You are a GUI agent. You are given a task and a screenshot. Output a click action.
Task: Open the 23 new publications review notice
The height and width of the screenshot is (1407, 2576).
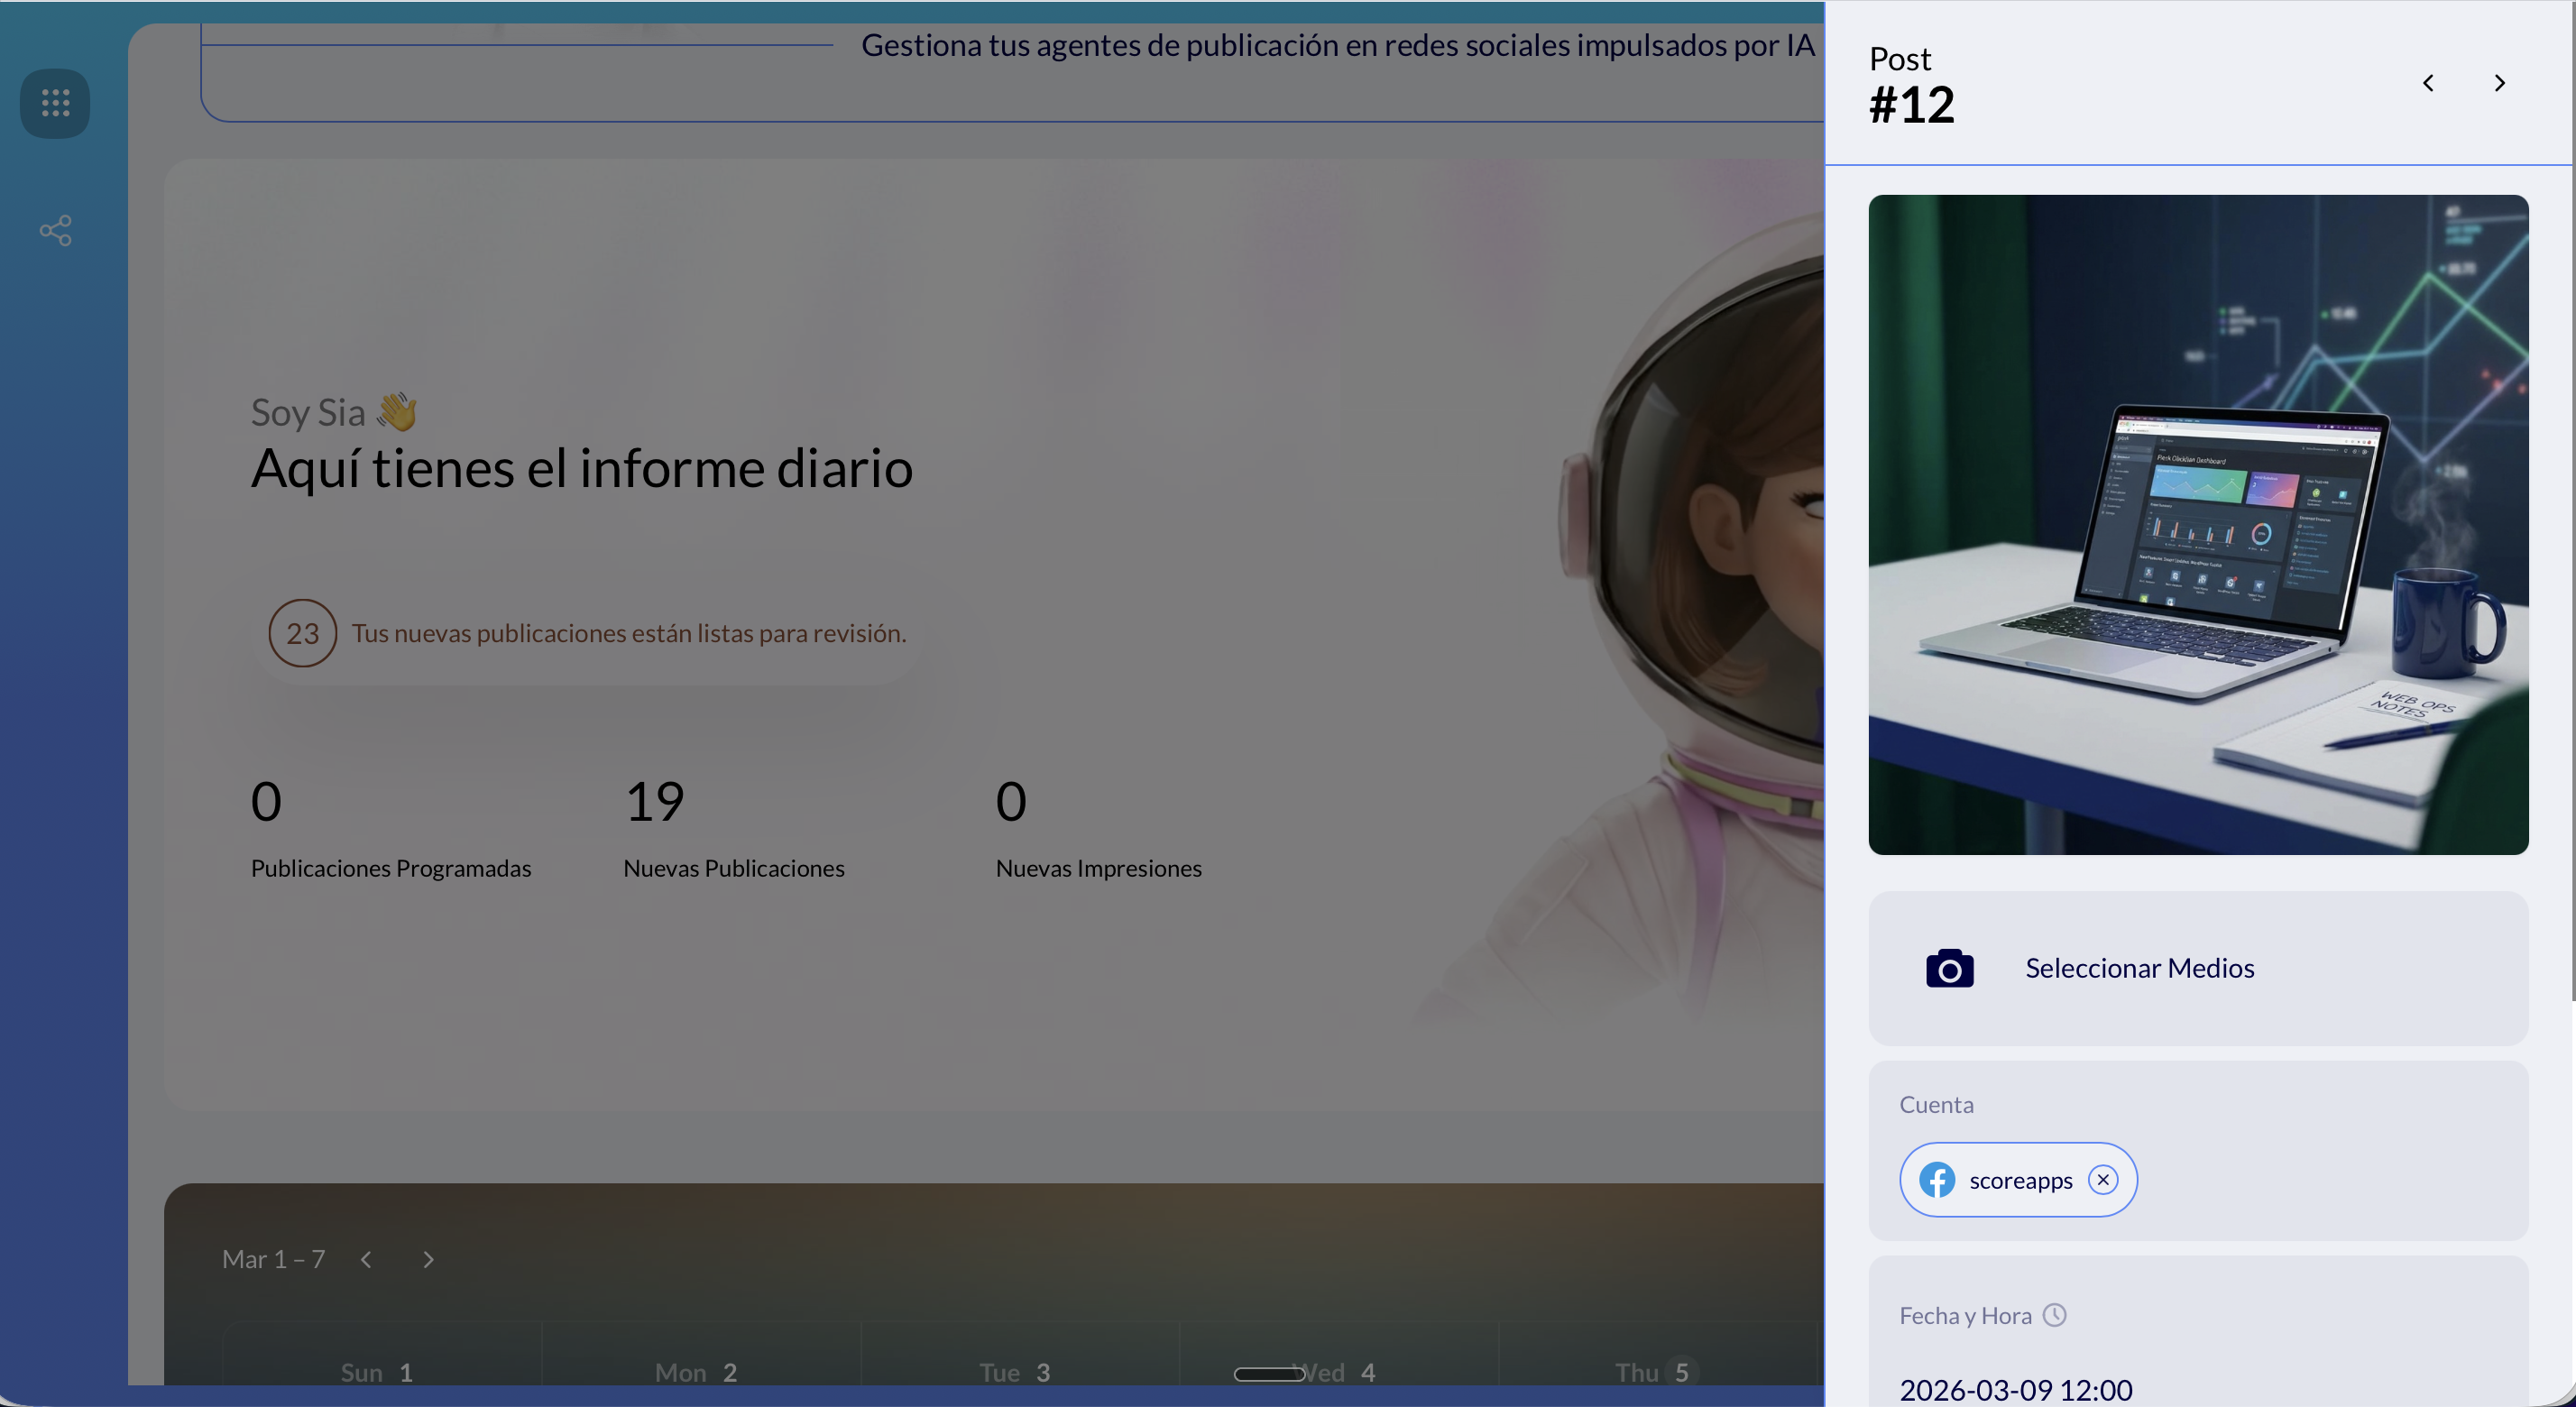coord(587,633)
